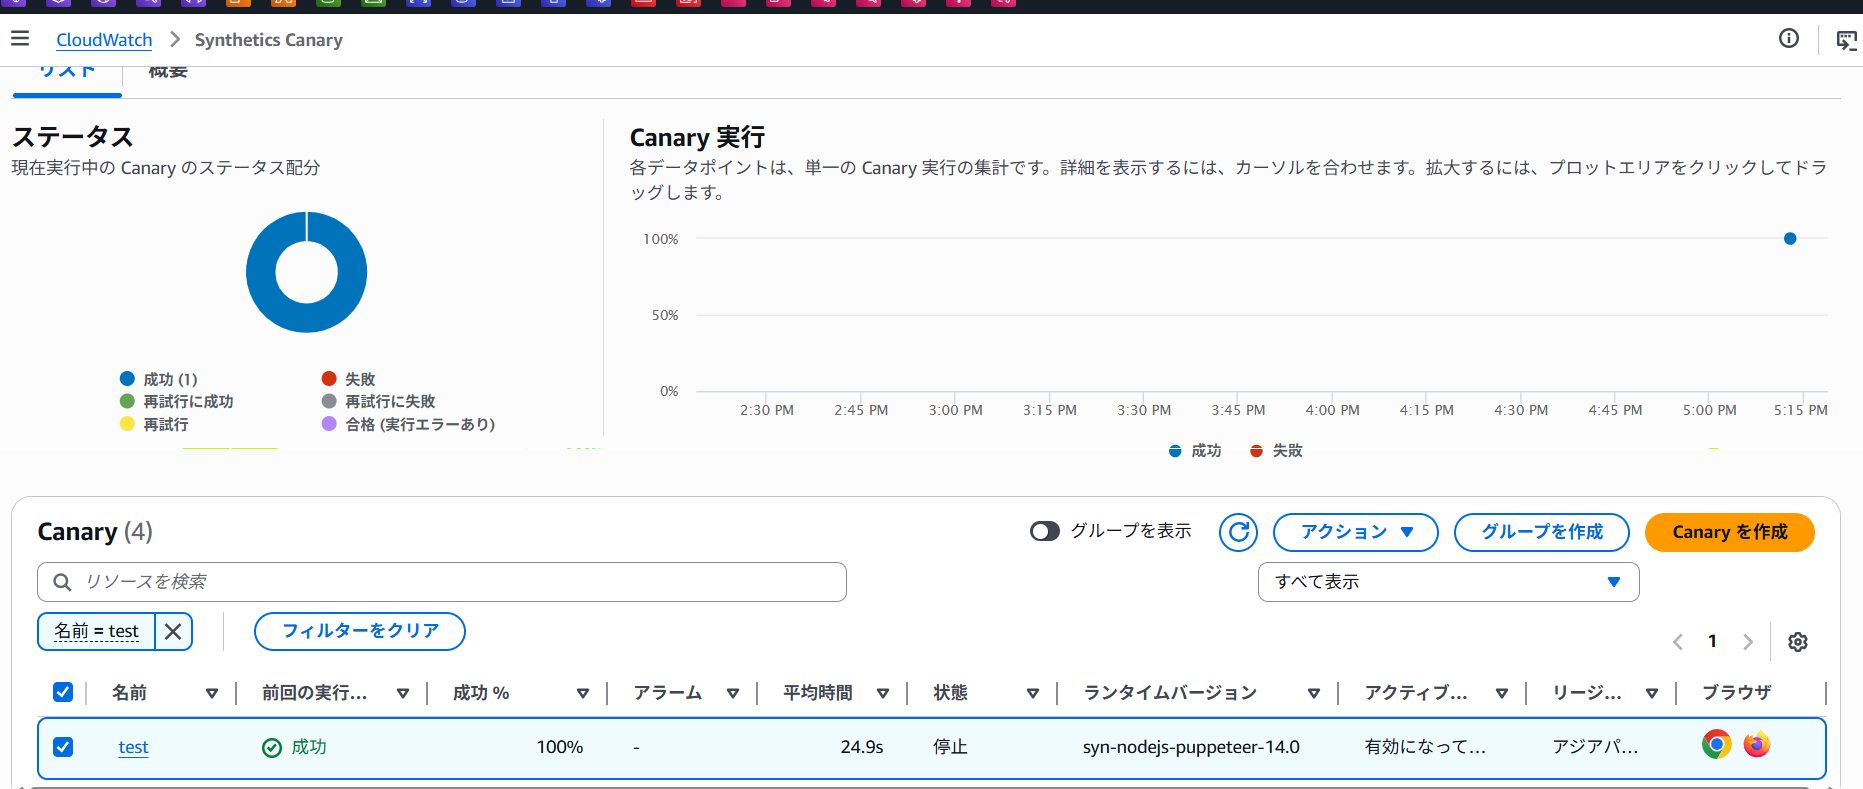
Task: Uncheck the test canary row checkbox
Action: click(x=63, y=747)
